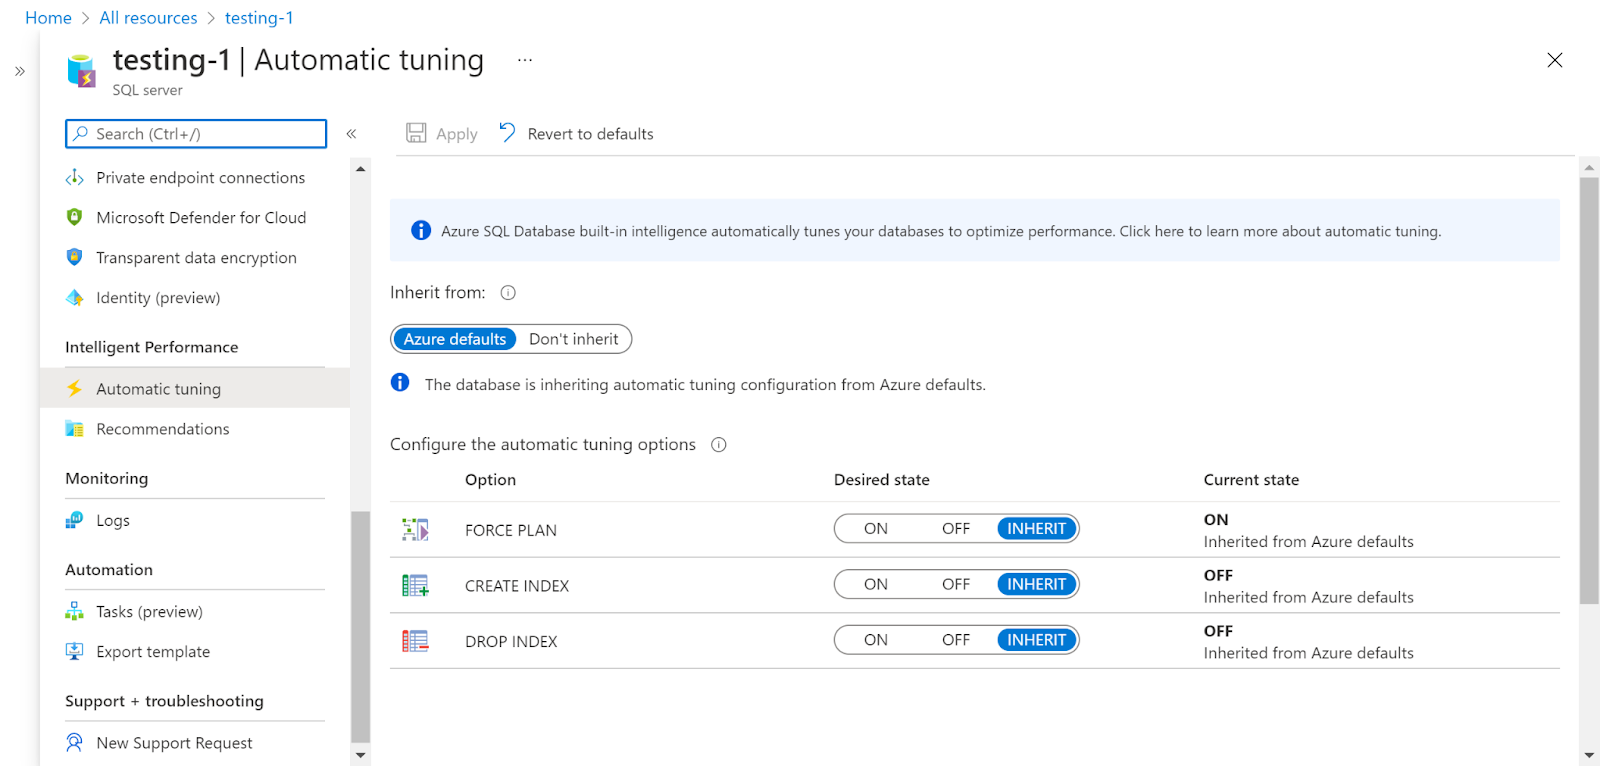Click the Revert to defaults icon
Image resolution: width=1600 pixels, height=766 pixels.
click(507, 133)
